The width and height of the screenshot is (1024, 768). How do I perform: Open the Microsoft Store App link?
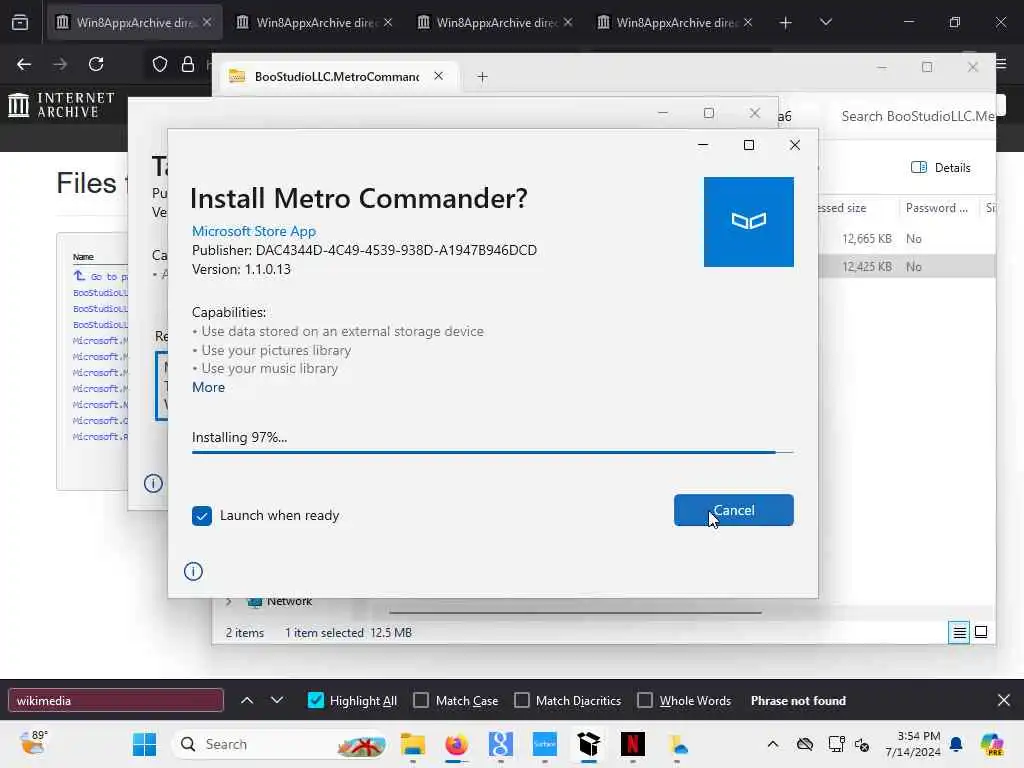point(254,231)
